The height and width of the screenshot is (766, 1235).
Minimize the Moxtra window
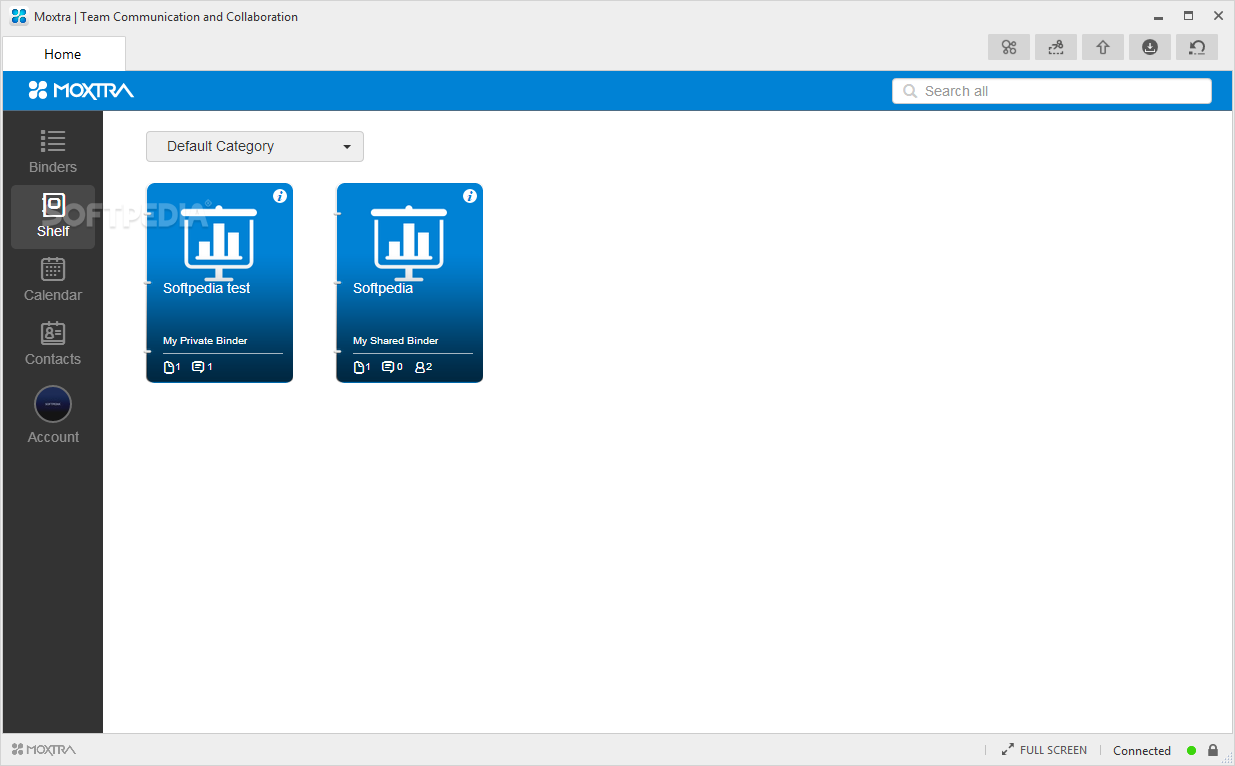point(1158,16)
